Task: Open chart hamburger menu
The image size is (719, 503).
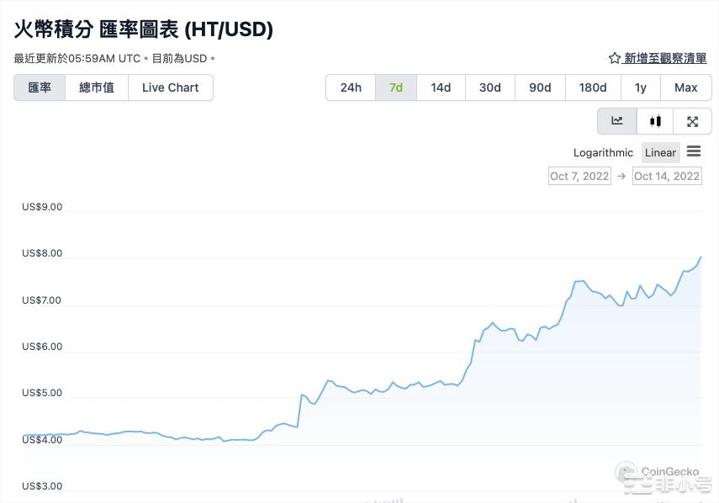Action: point(694,151)
